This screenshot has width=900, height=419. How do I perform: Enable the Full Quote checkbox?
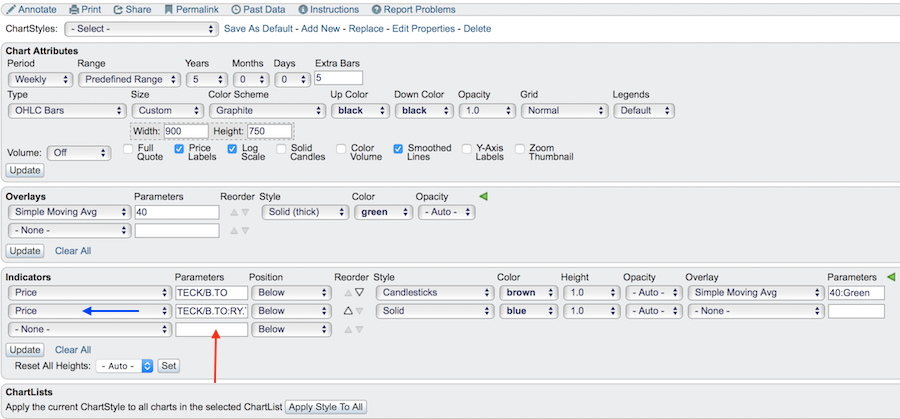(129, 149)
